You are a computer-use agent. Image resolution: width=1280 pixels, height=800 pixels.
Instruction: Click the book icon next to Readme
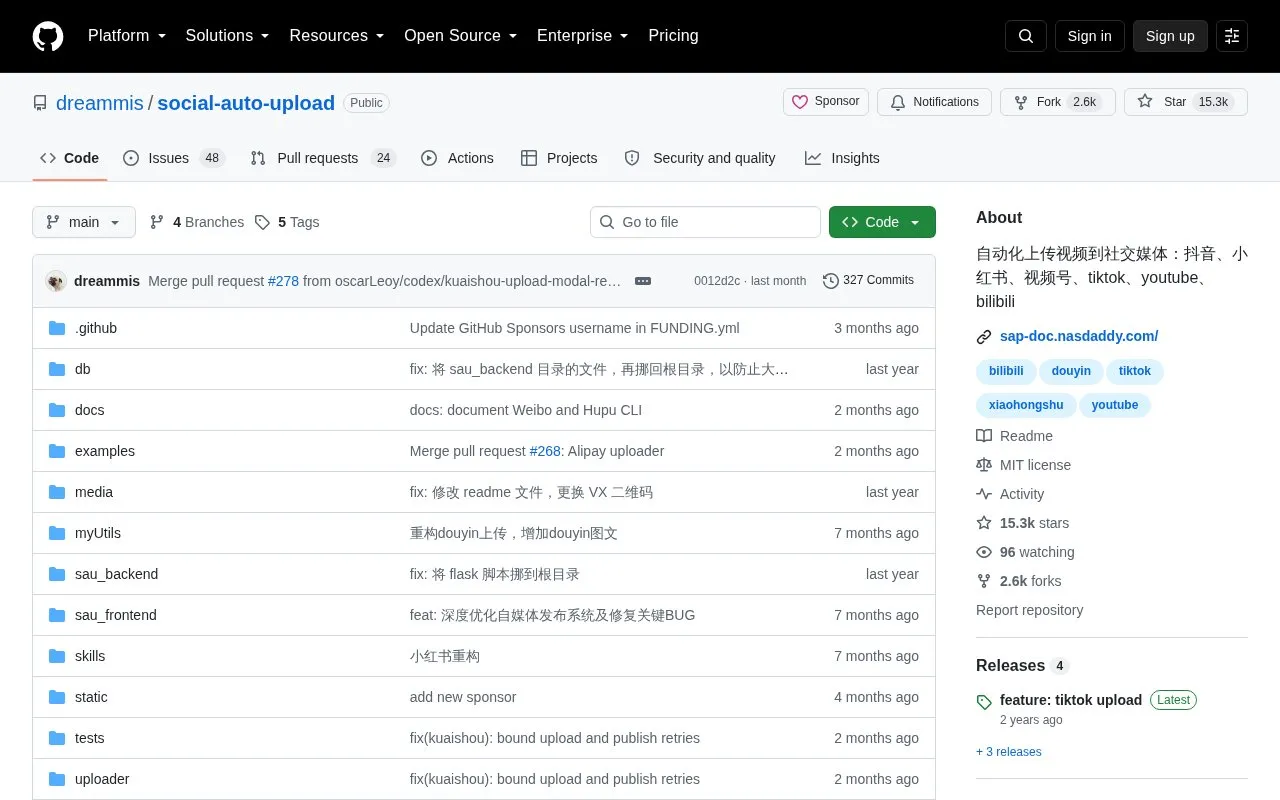click(984, 436)
